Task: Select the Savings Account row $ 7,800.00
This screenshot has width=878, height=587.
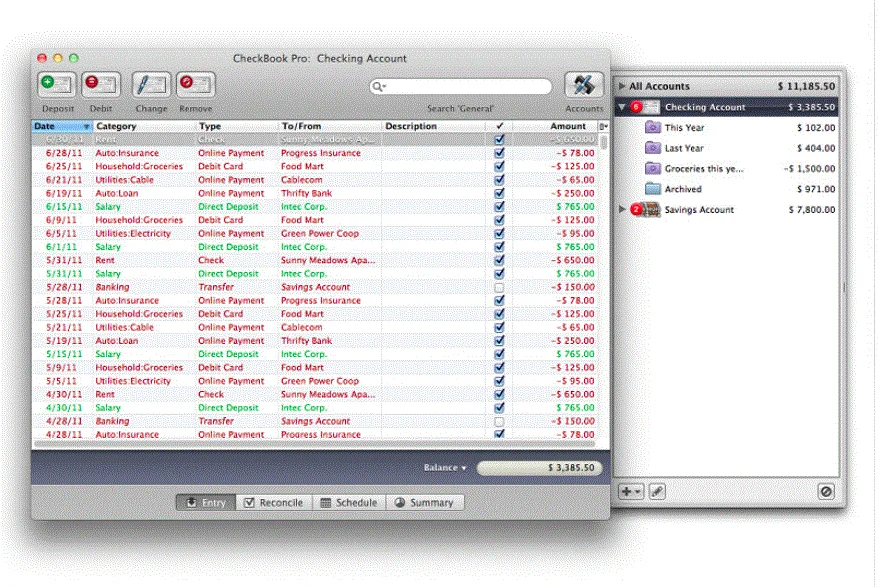Action: [x=727, y=209]
